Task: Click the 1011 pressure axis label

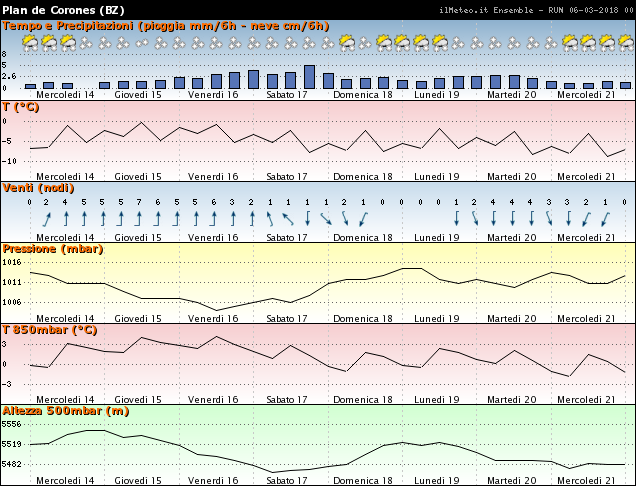Action: [11, 282]
